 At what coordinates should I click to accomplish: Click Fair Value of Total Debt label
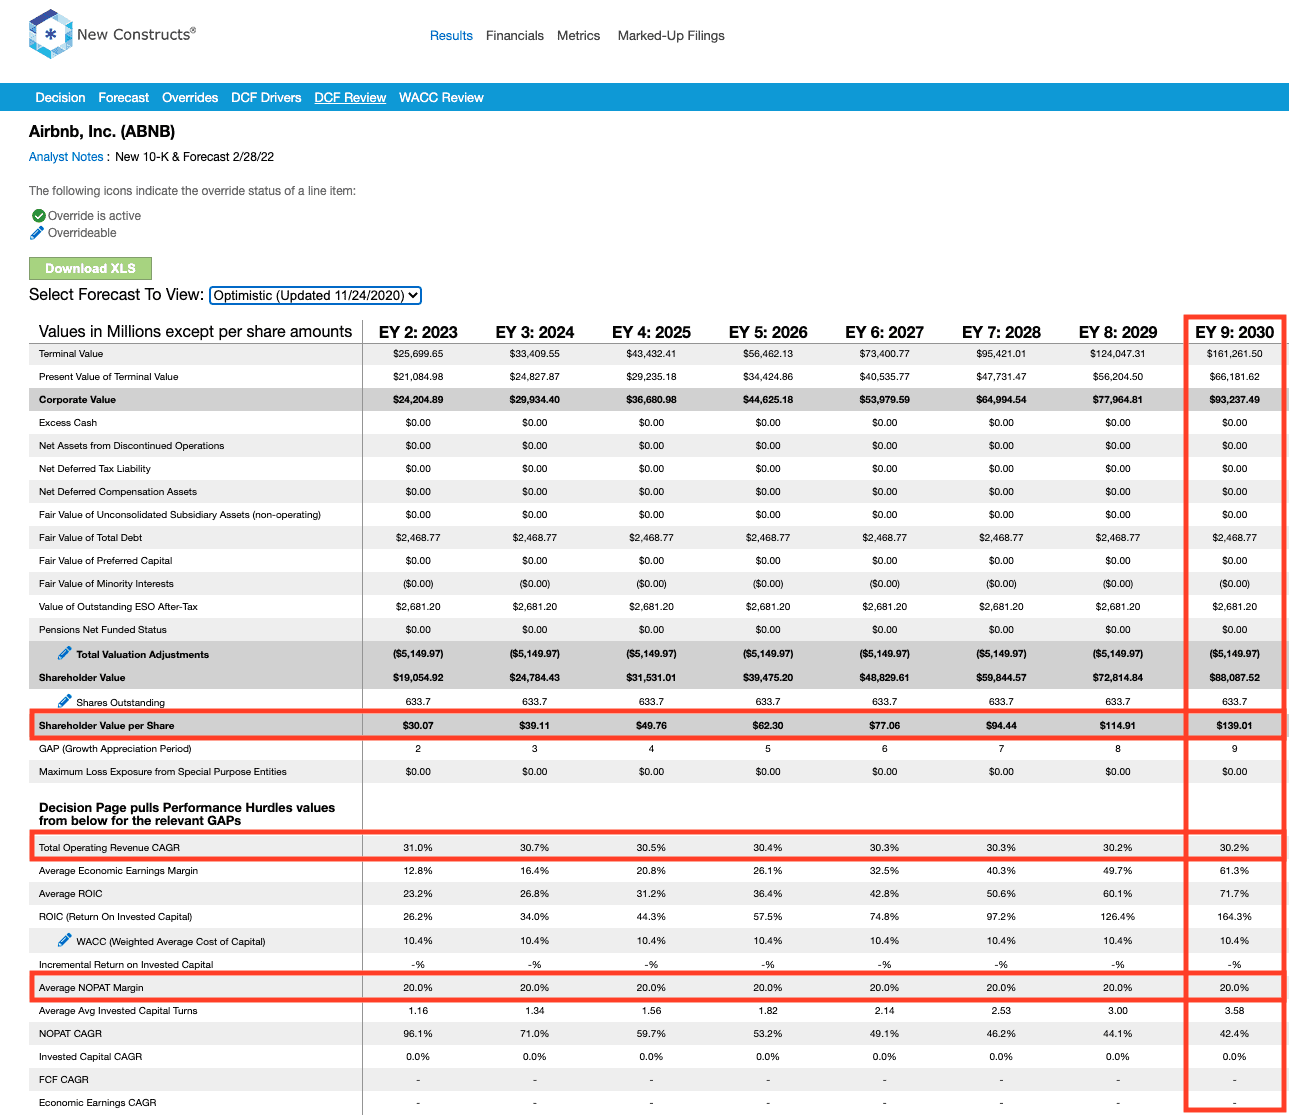pos(91,538)
